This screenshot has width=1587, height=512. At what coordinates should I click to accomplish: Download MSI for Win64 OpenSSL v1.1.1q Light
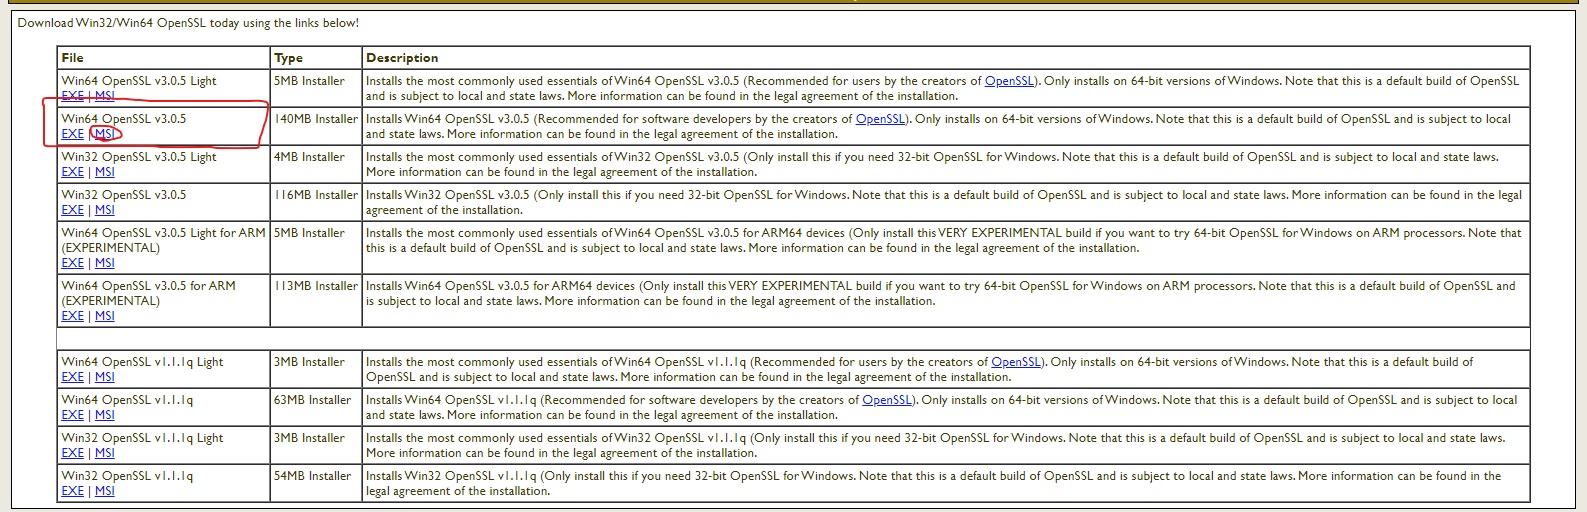click(104, 377)
